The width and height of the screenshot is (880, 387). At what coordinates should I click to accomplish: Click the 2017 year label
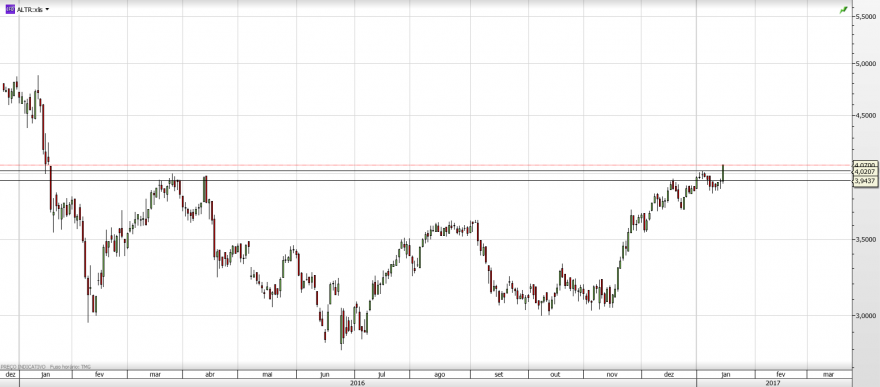click(773, 383)
